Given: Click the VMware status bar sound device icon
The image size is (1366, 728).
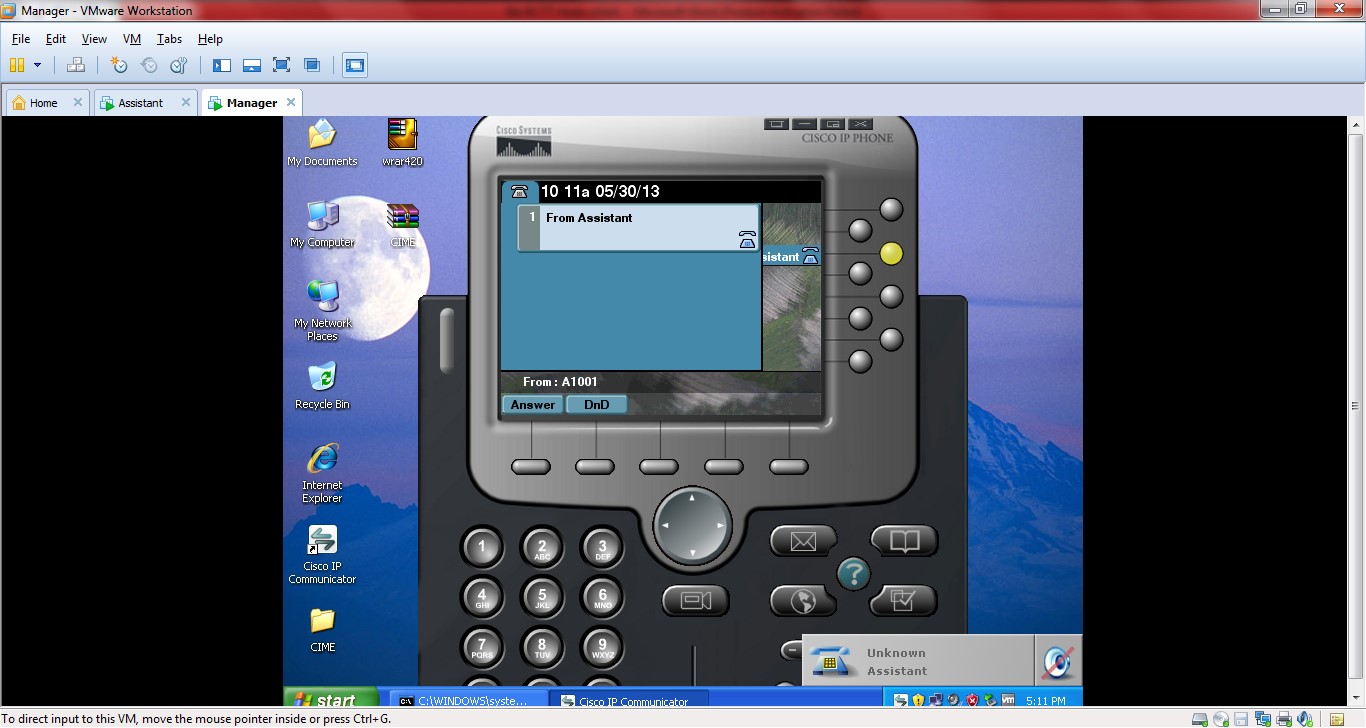Looking at the screenshot, I should point(1305,719).
